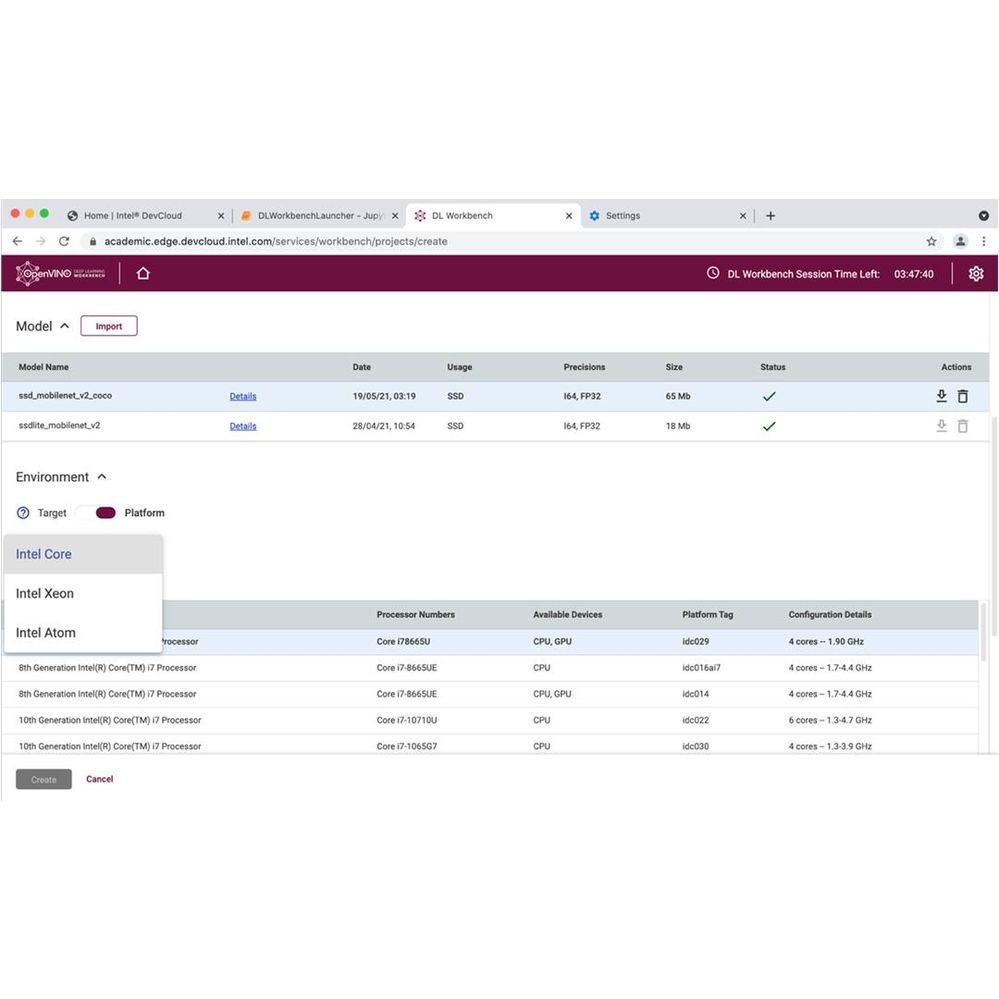Click the Cancel button
Screen dimensions: 999x999
pos(99,779)
